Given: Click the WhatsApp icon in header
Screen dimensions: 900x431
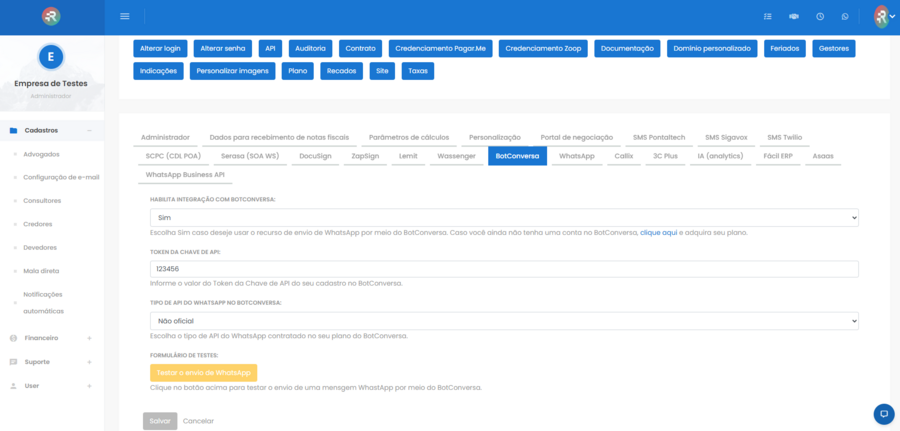Looking at the screenshot, I should [x=845, y=17].
